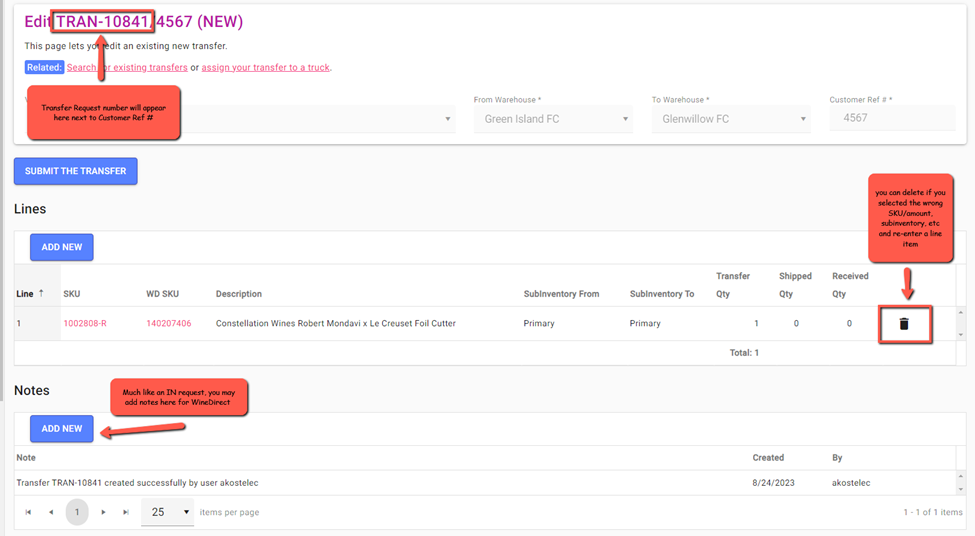The height and width of the screenshot is (536, 975).
Task: Add new note under Notes
Action: 62,428
